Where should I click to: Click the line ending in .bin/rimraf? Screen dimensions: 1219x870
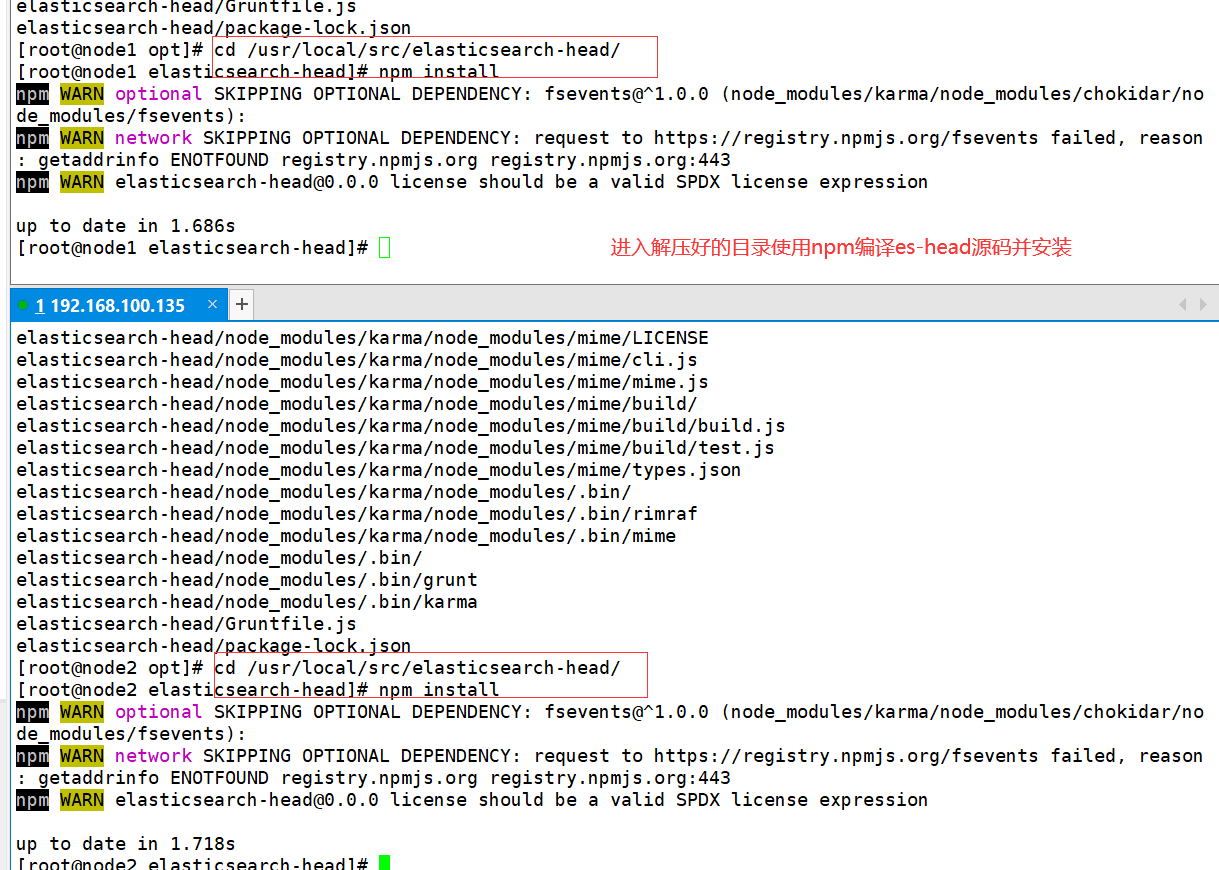(x=357, y=514)
